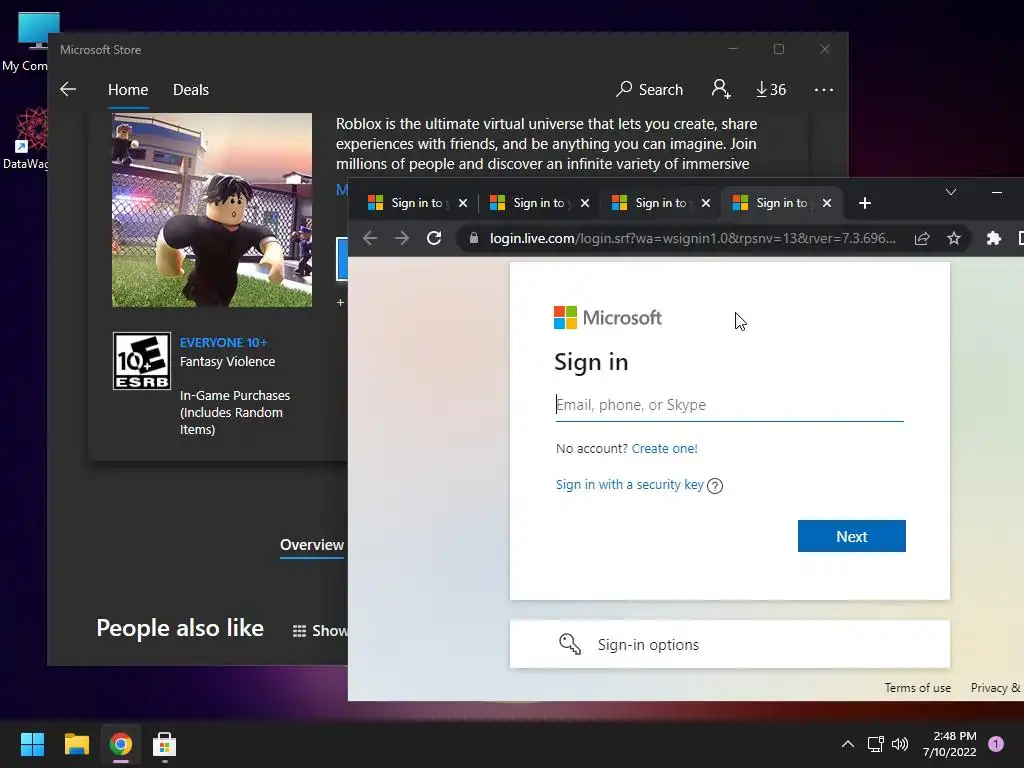
Task: Select the Overview tab in Store
Action: [312, 545]
